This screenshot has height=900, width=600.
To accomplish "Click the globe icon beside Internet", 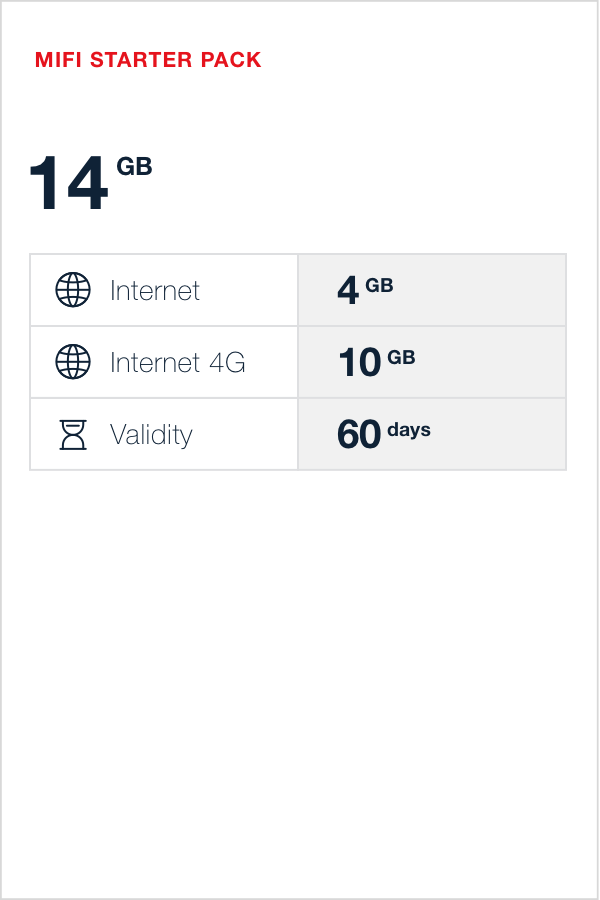I will 72,290.
